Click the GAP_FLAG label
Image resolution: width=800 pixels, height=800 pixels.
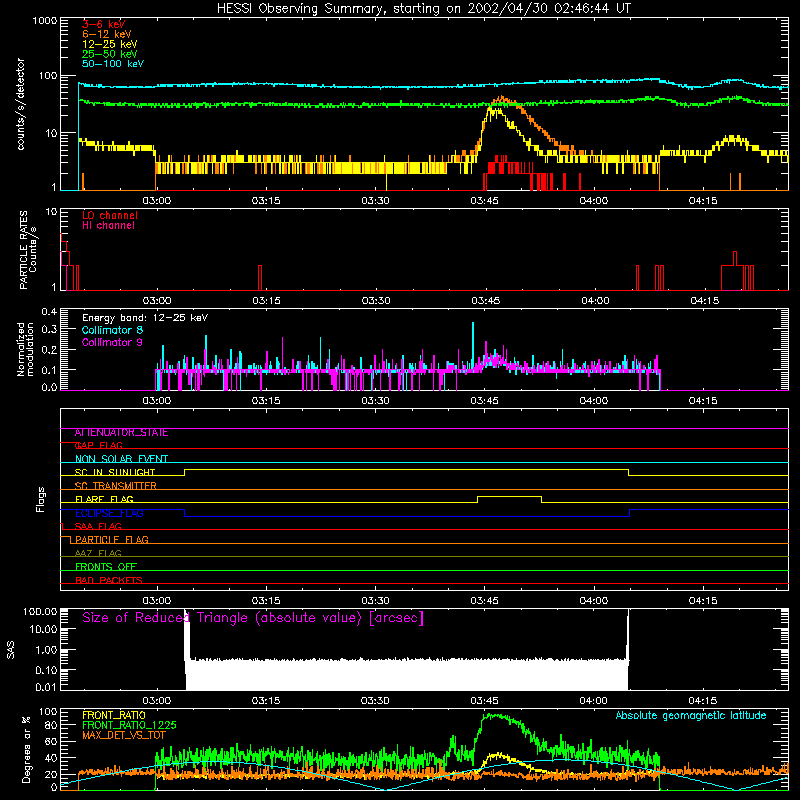coord(99,445)
